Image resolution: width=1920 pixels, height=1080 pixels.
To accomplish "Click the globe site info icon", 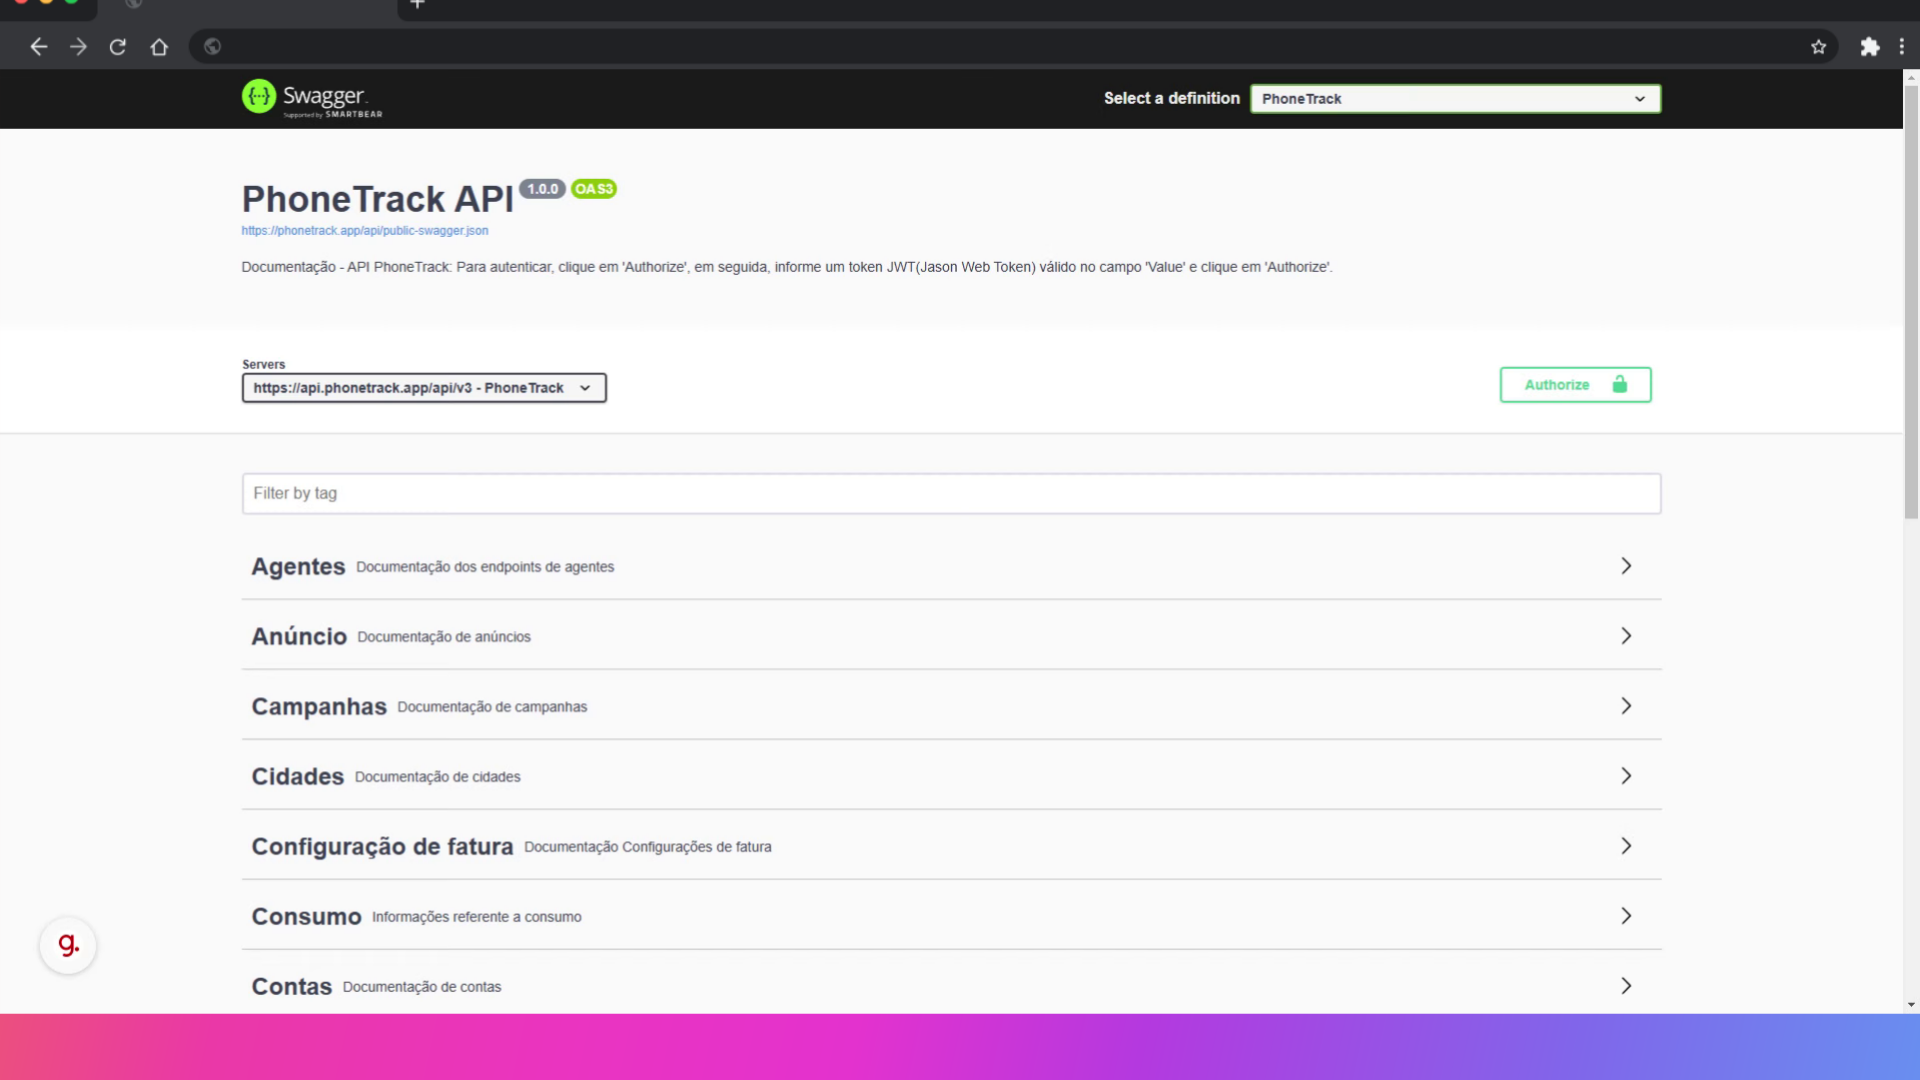I will pyautogui.click(x=212, y=47).
